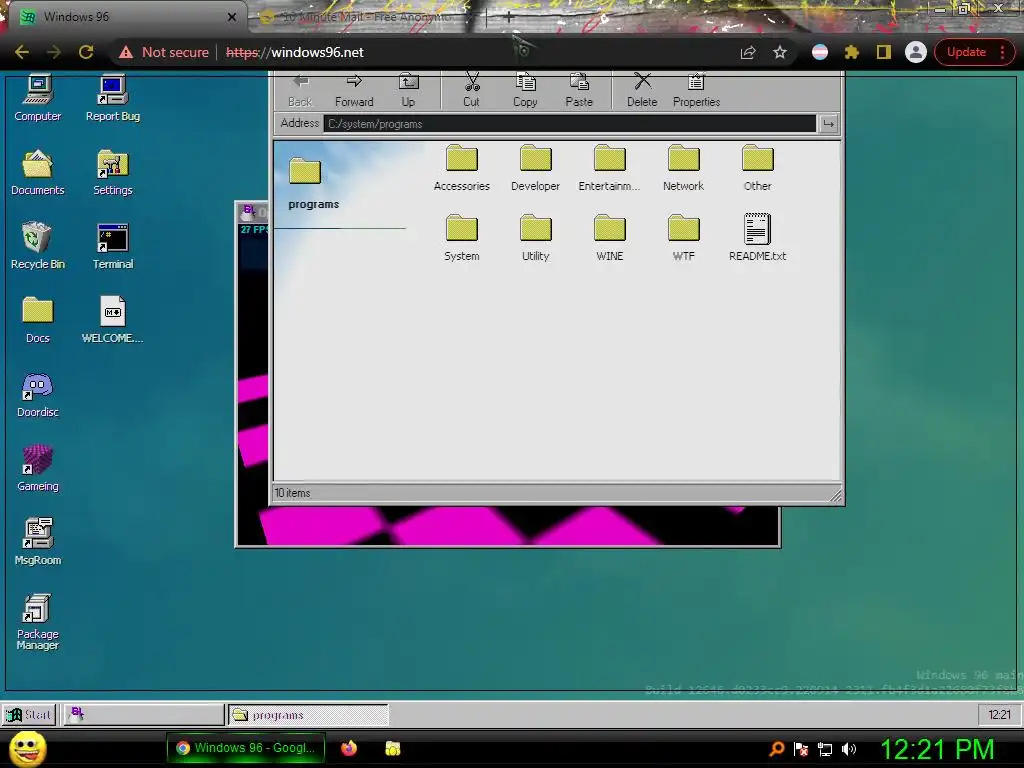1024x768 pixels.
Task: Click the Not secure warning indicator
Action: tap(164, 52)
